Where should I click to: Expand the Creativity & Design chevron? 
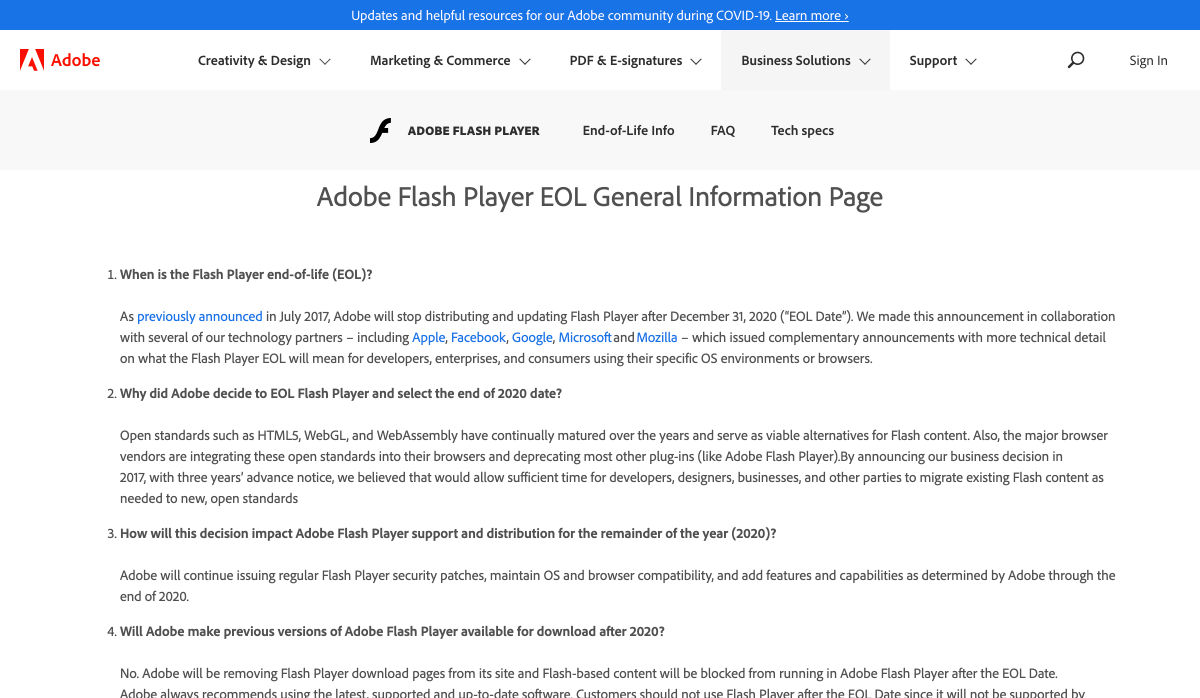[325, 61]
